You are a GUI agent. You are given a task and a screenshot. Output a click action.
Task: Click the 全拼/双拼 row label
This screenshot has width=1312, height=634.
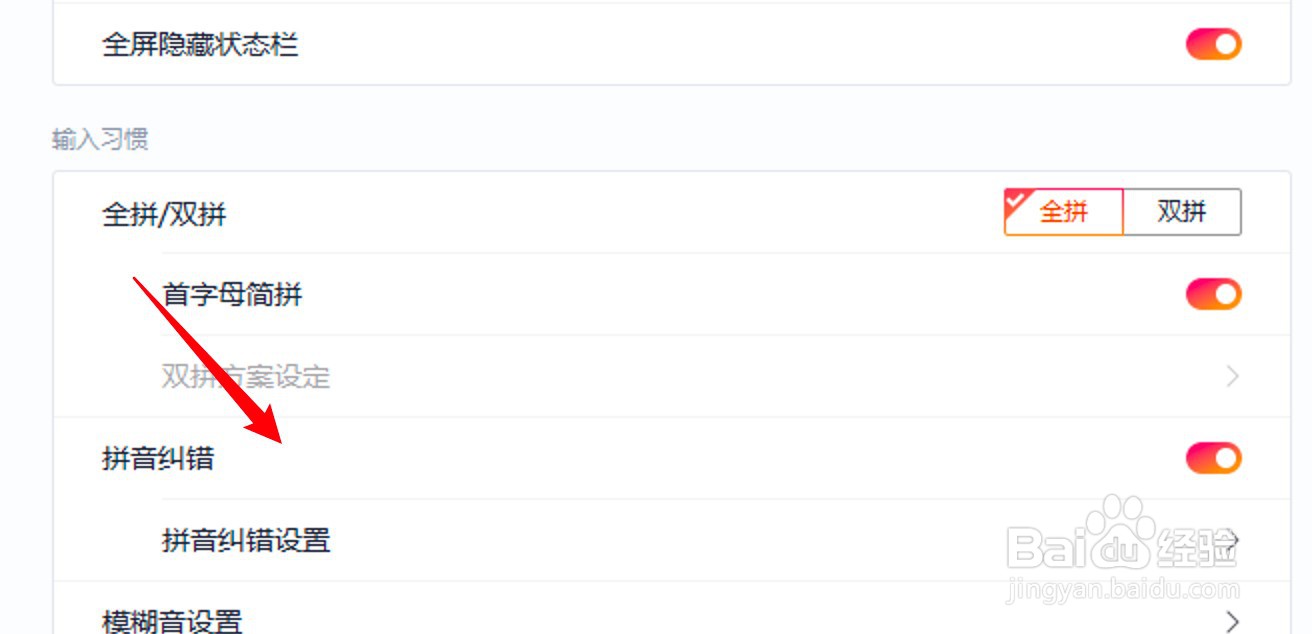[164, 214]
